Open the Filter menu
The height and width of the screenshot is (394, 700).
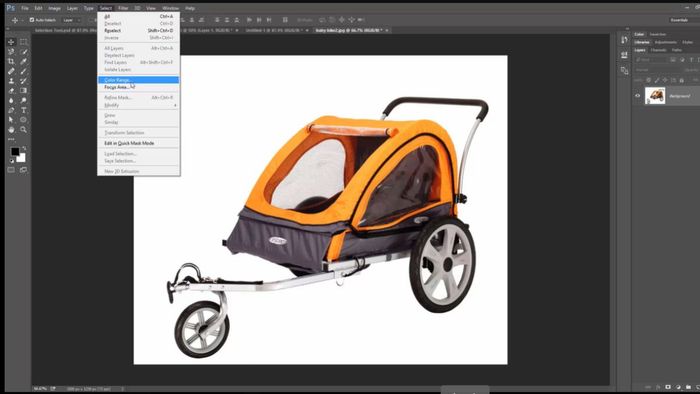click(x=123, y=8)
